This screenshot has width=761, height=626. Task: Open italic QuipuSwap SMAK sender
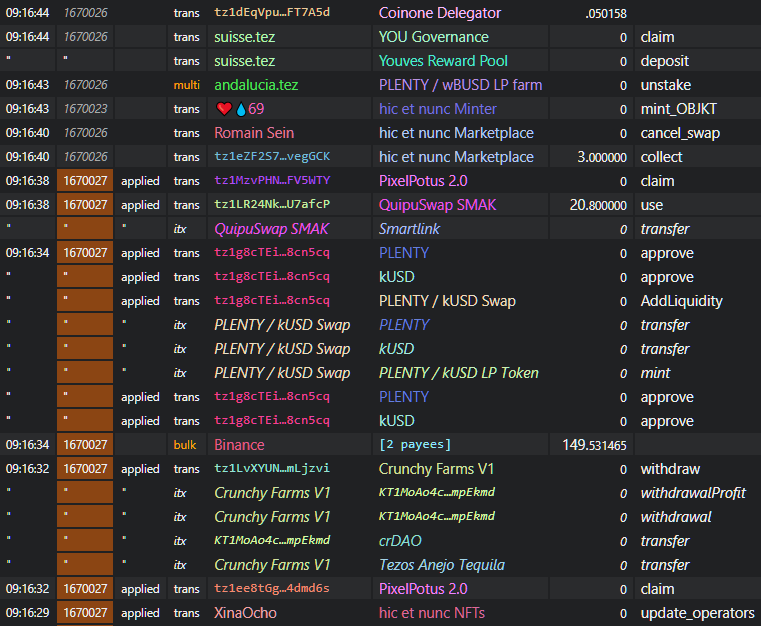pyautogui.click(x=271, y=229)
